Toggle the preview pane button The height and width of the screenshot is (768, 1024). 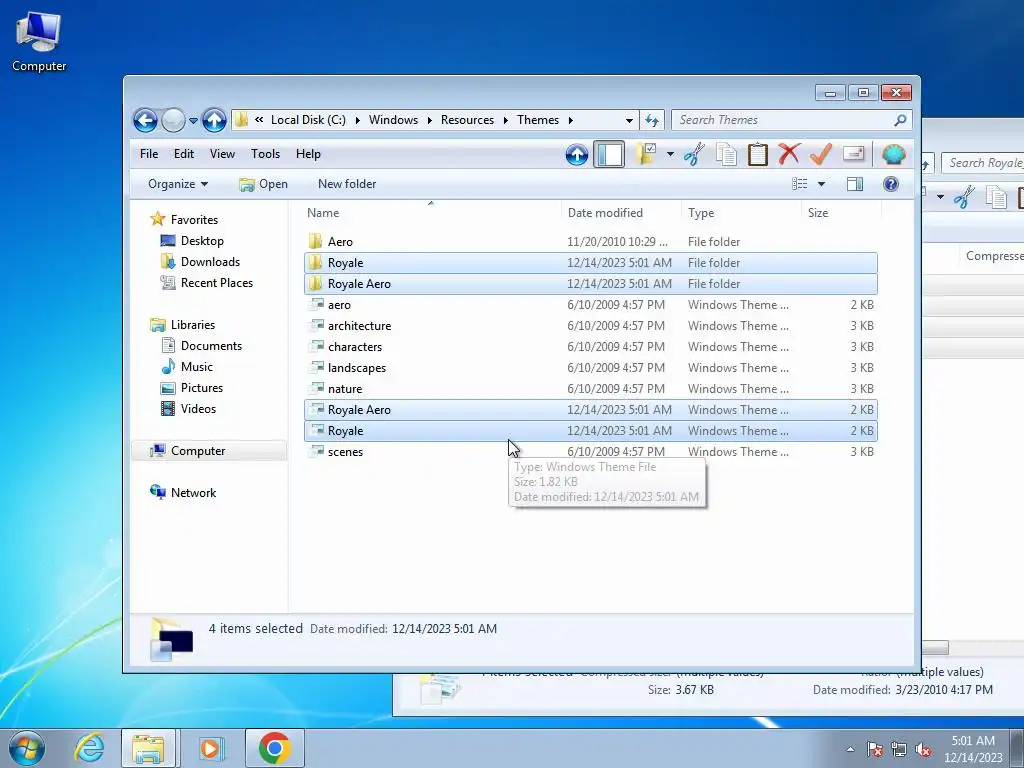coord(855,184)
